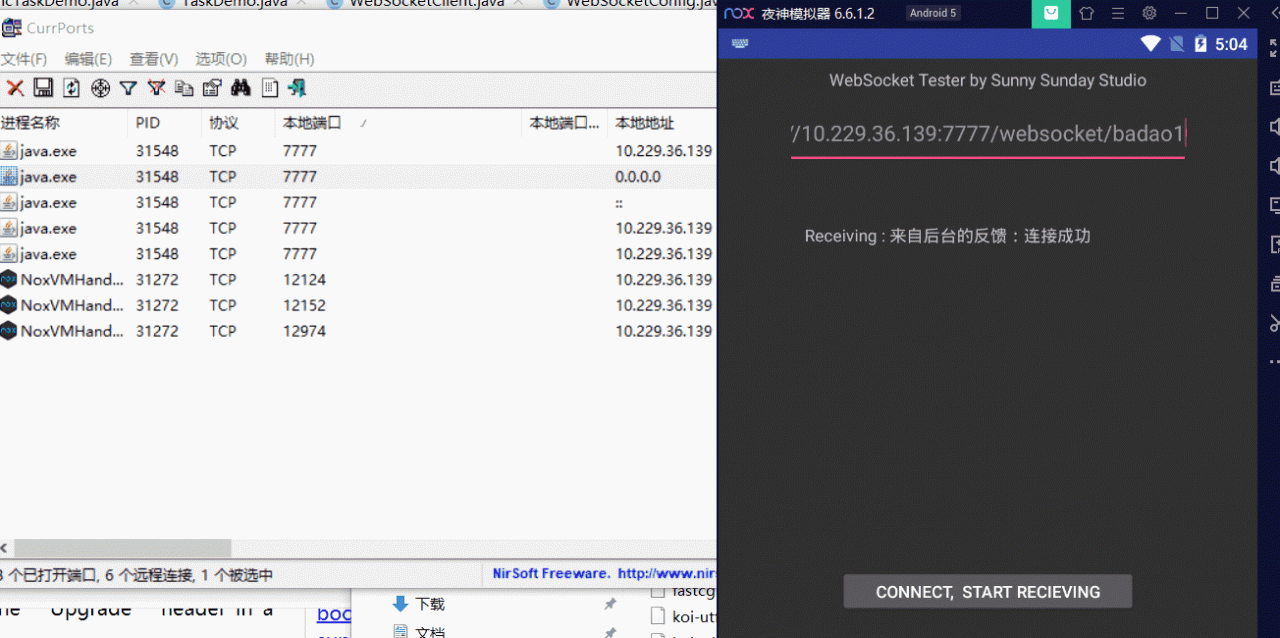Select the java.exe row with address ::
The width and height of the screenshot is (1280, 638).
coord(358,203)
